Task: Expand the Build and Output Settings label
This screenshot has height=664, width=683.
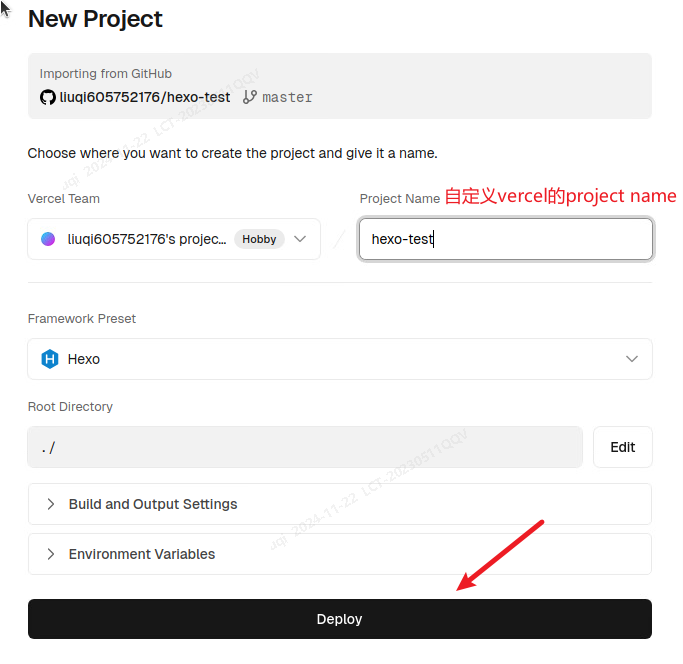Action: pos(153,504)
